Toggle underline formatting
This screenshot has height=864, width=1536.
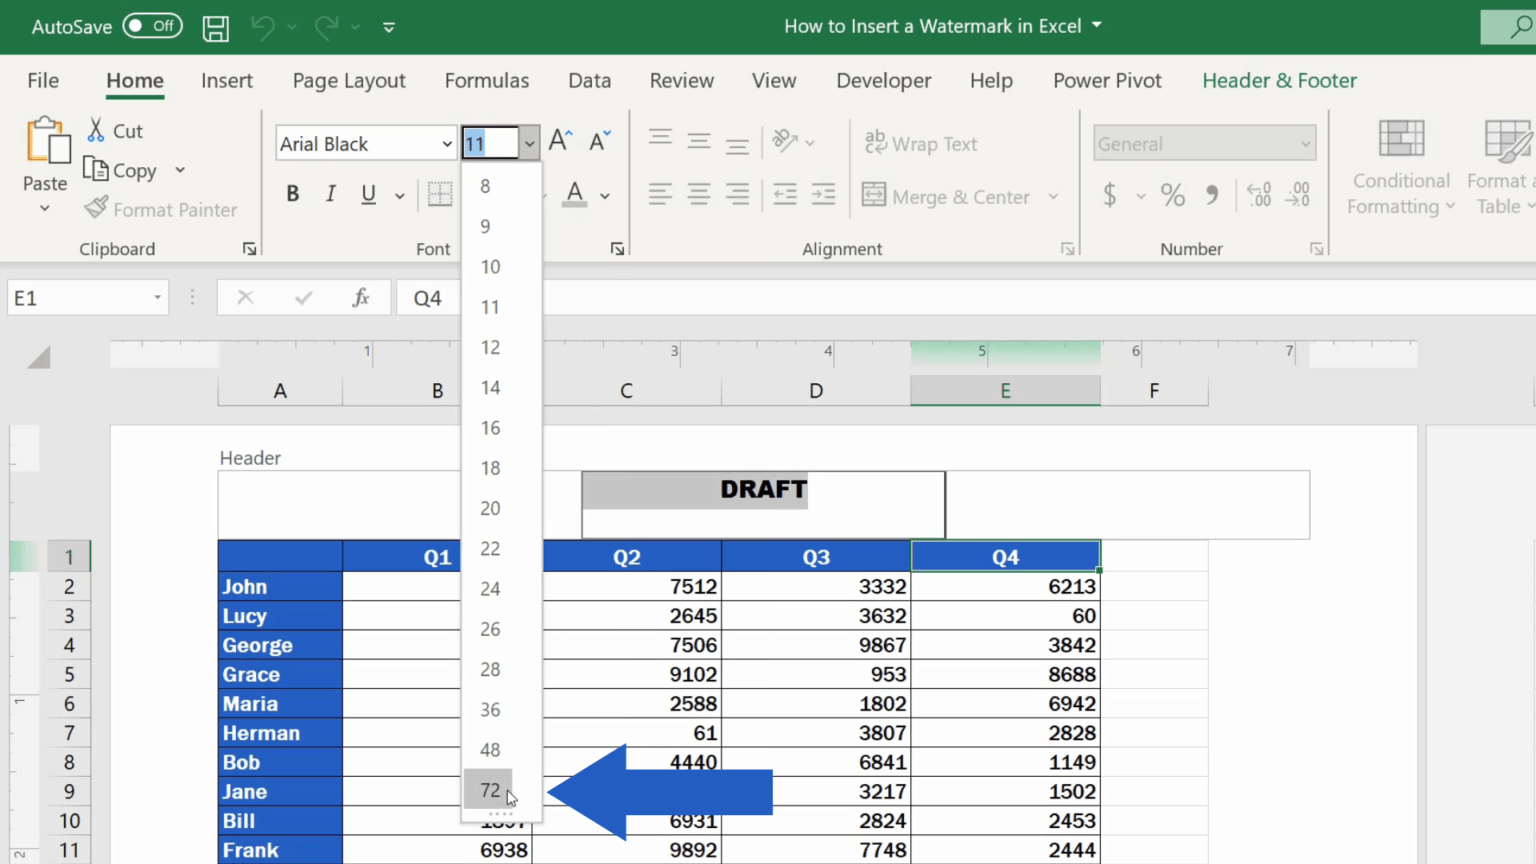(x=368, y=194)
